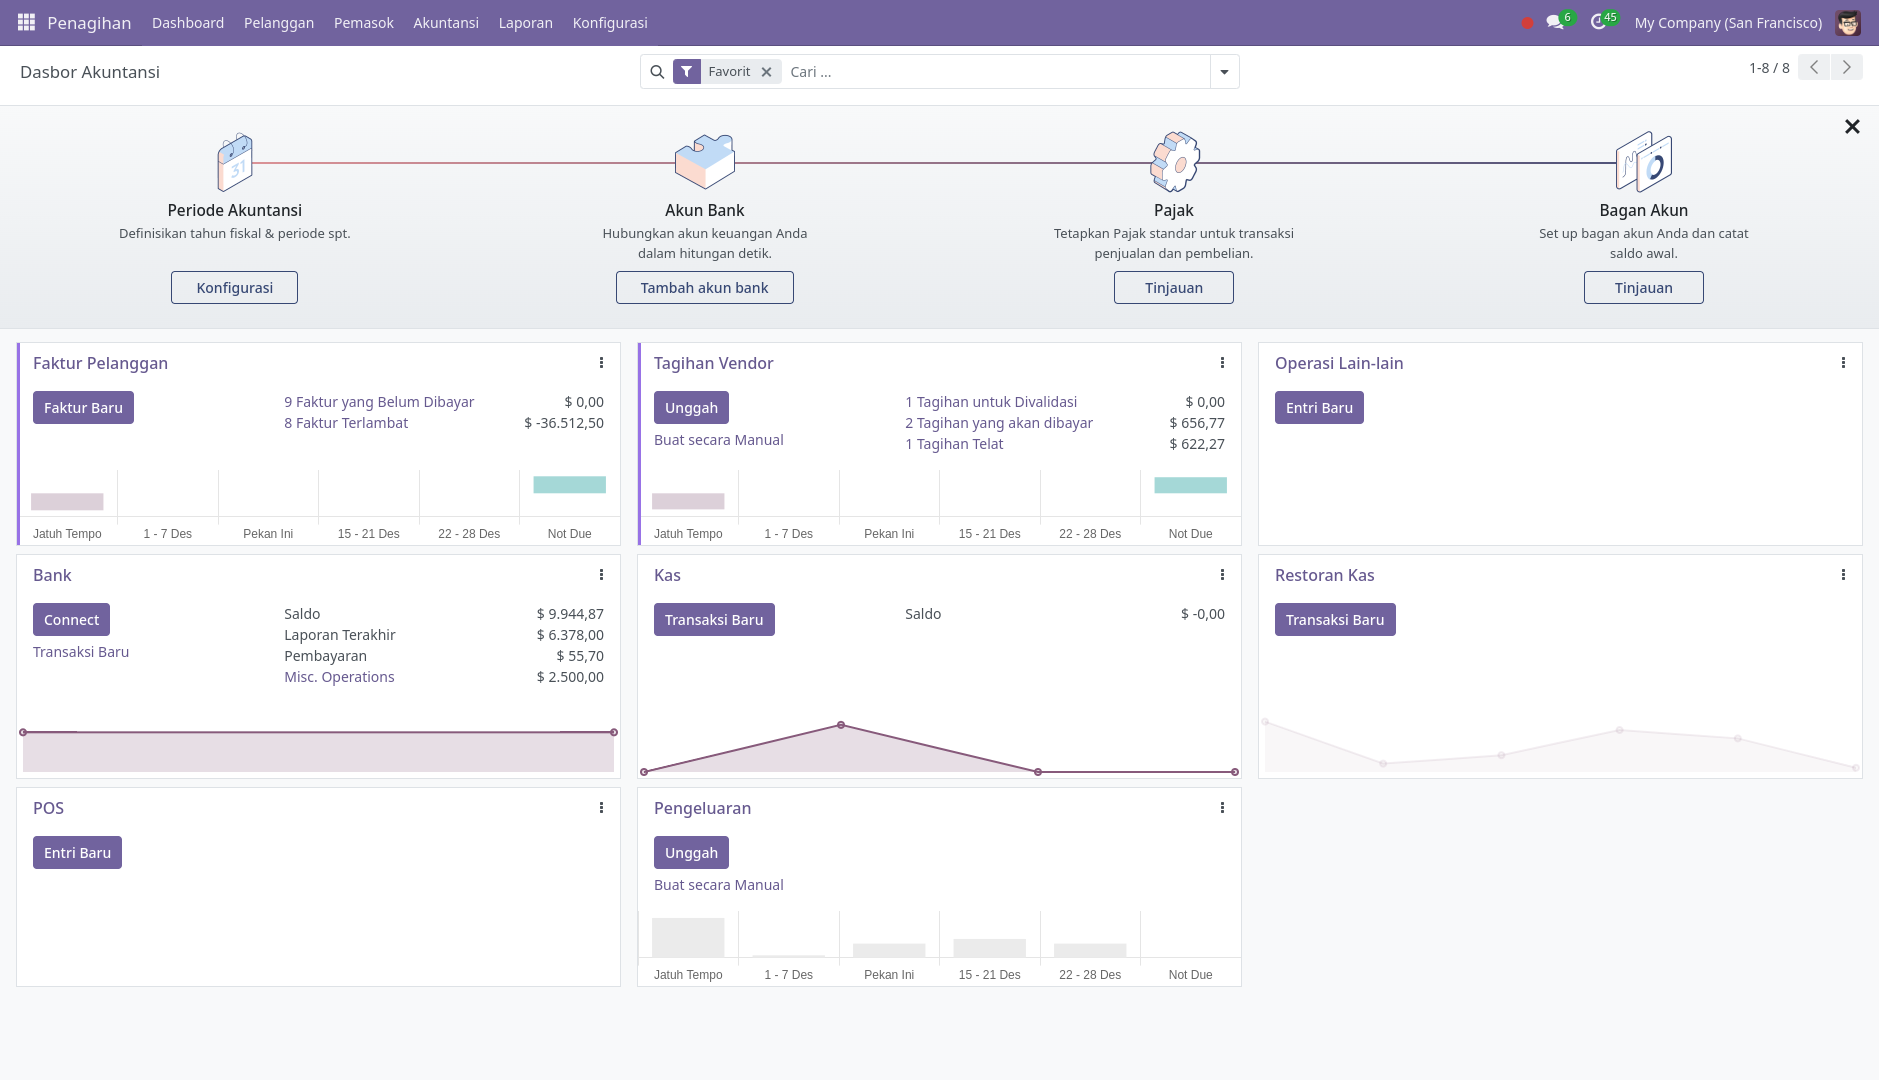Open the activities clock icon
This screenshot has height=1080, width=1879.
click(x=1598, y=22)
